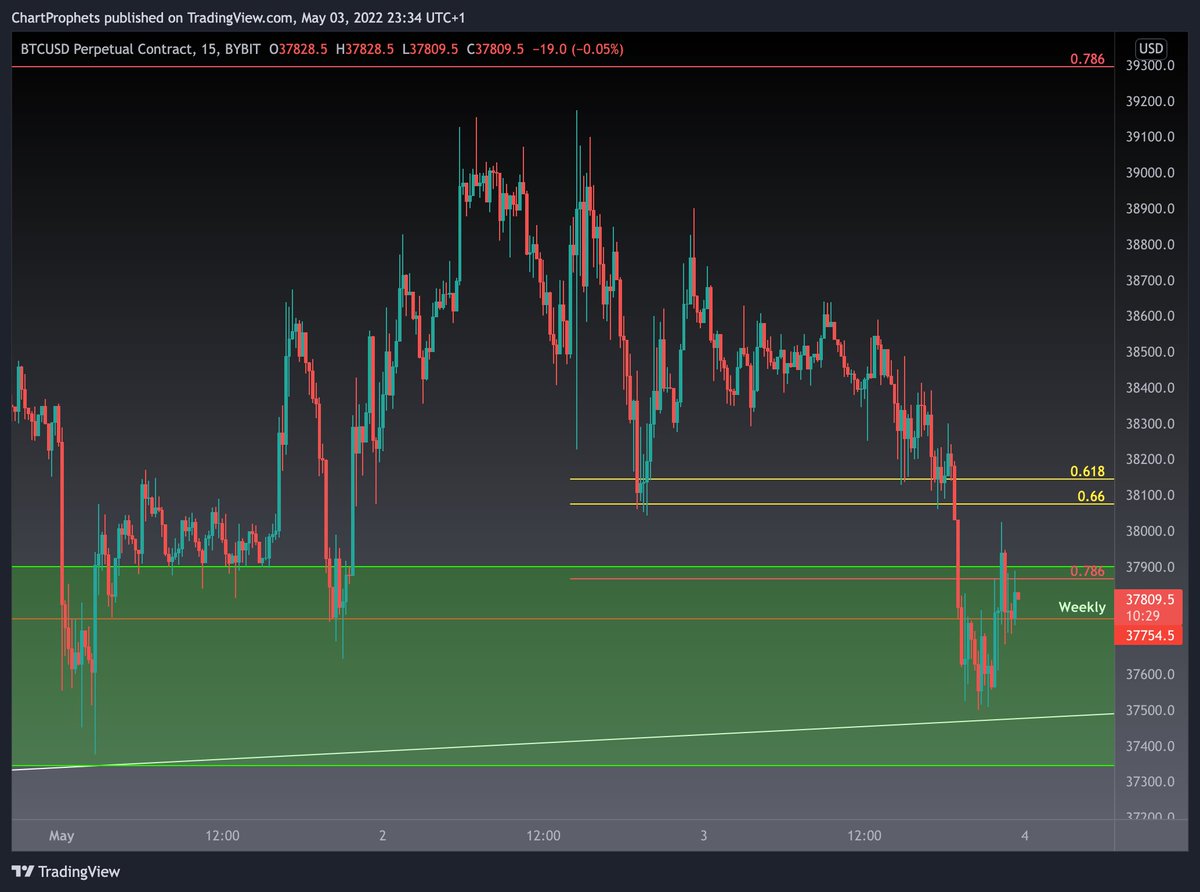Click the day 4 label on time axis
Screen dimensions: 1200x892
coord(1025,836)
